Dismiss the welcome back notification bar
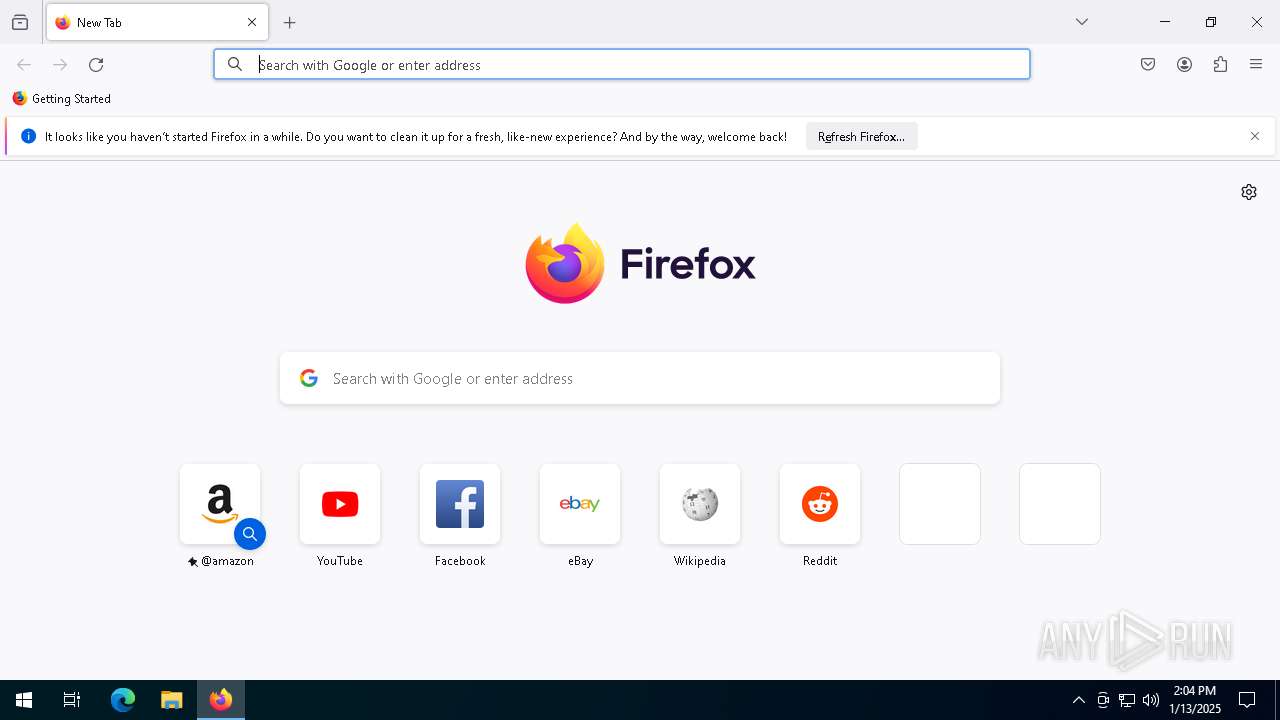 pyautogui.click(x=1255, y=136)
